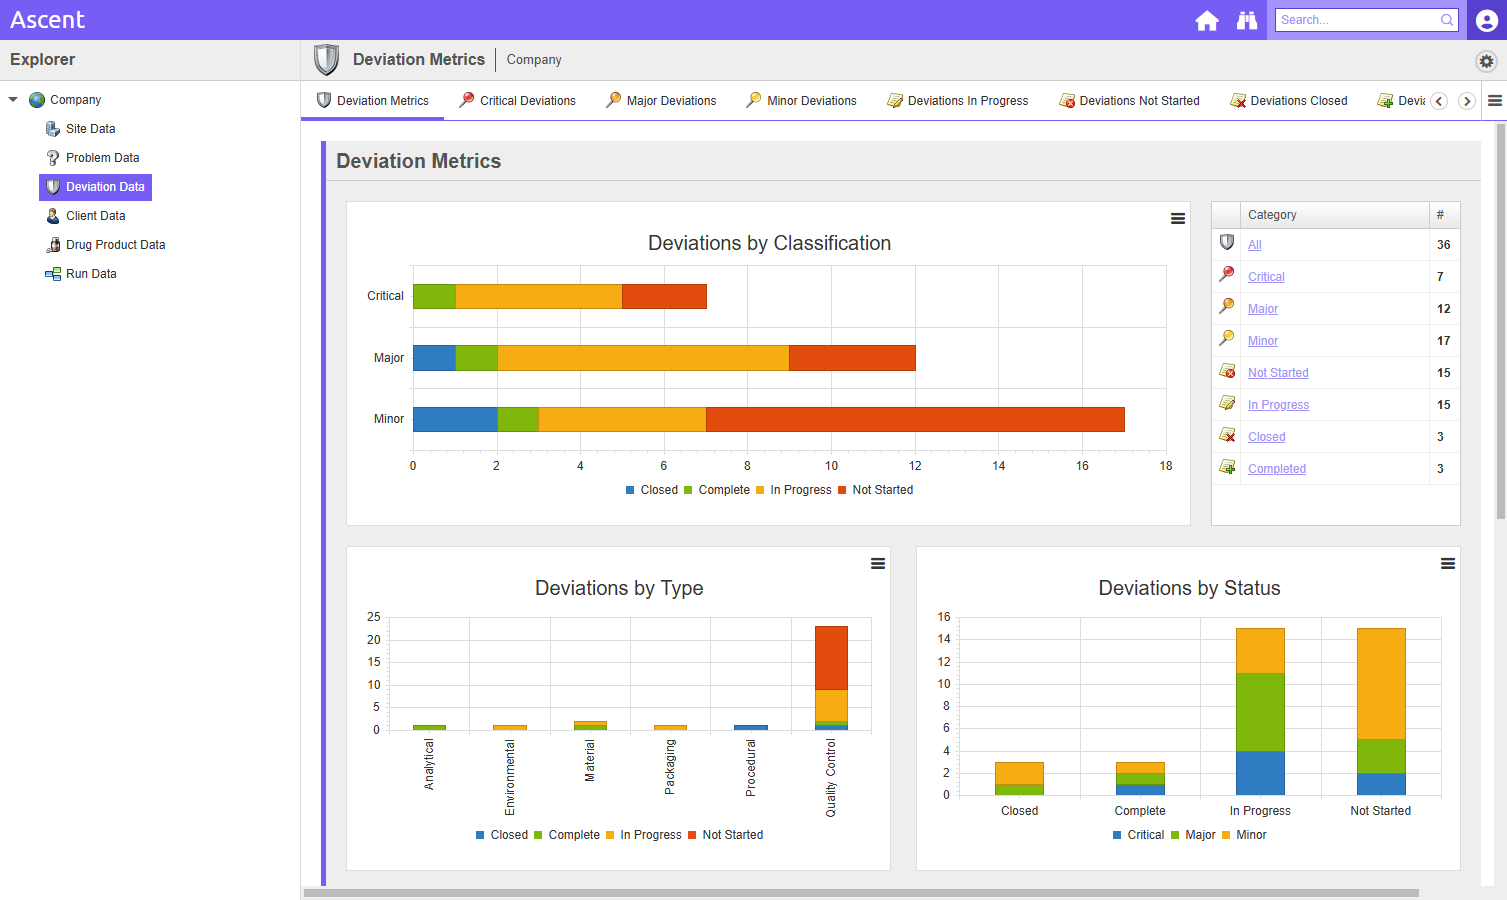Screen dimensions: 1507x900
Task: Open the binoculars search icon
Action: pyautogui.click(x=1247, y=20)
